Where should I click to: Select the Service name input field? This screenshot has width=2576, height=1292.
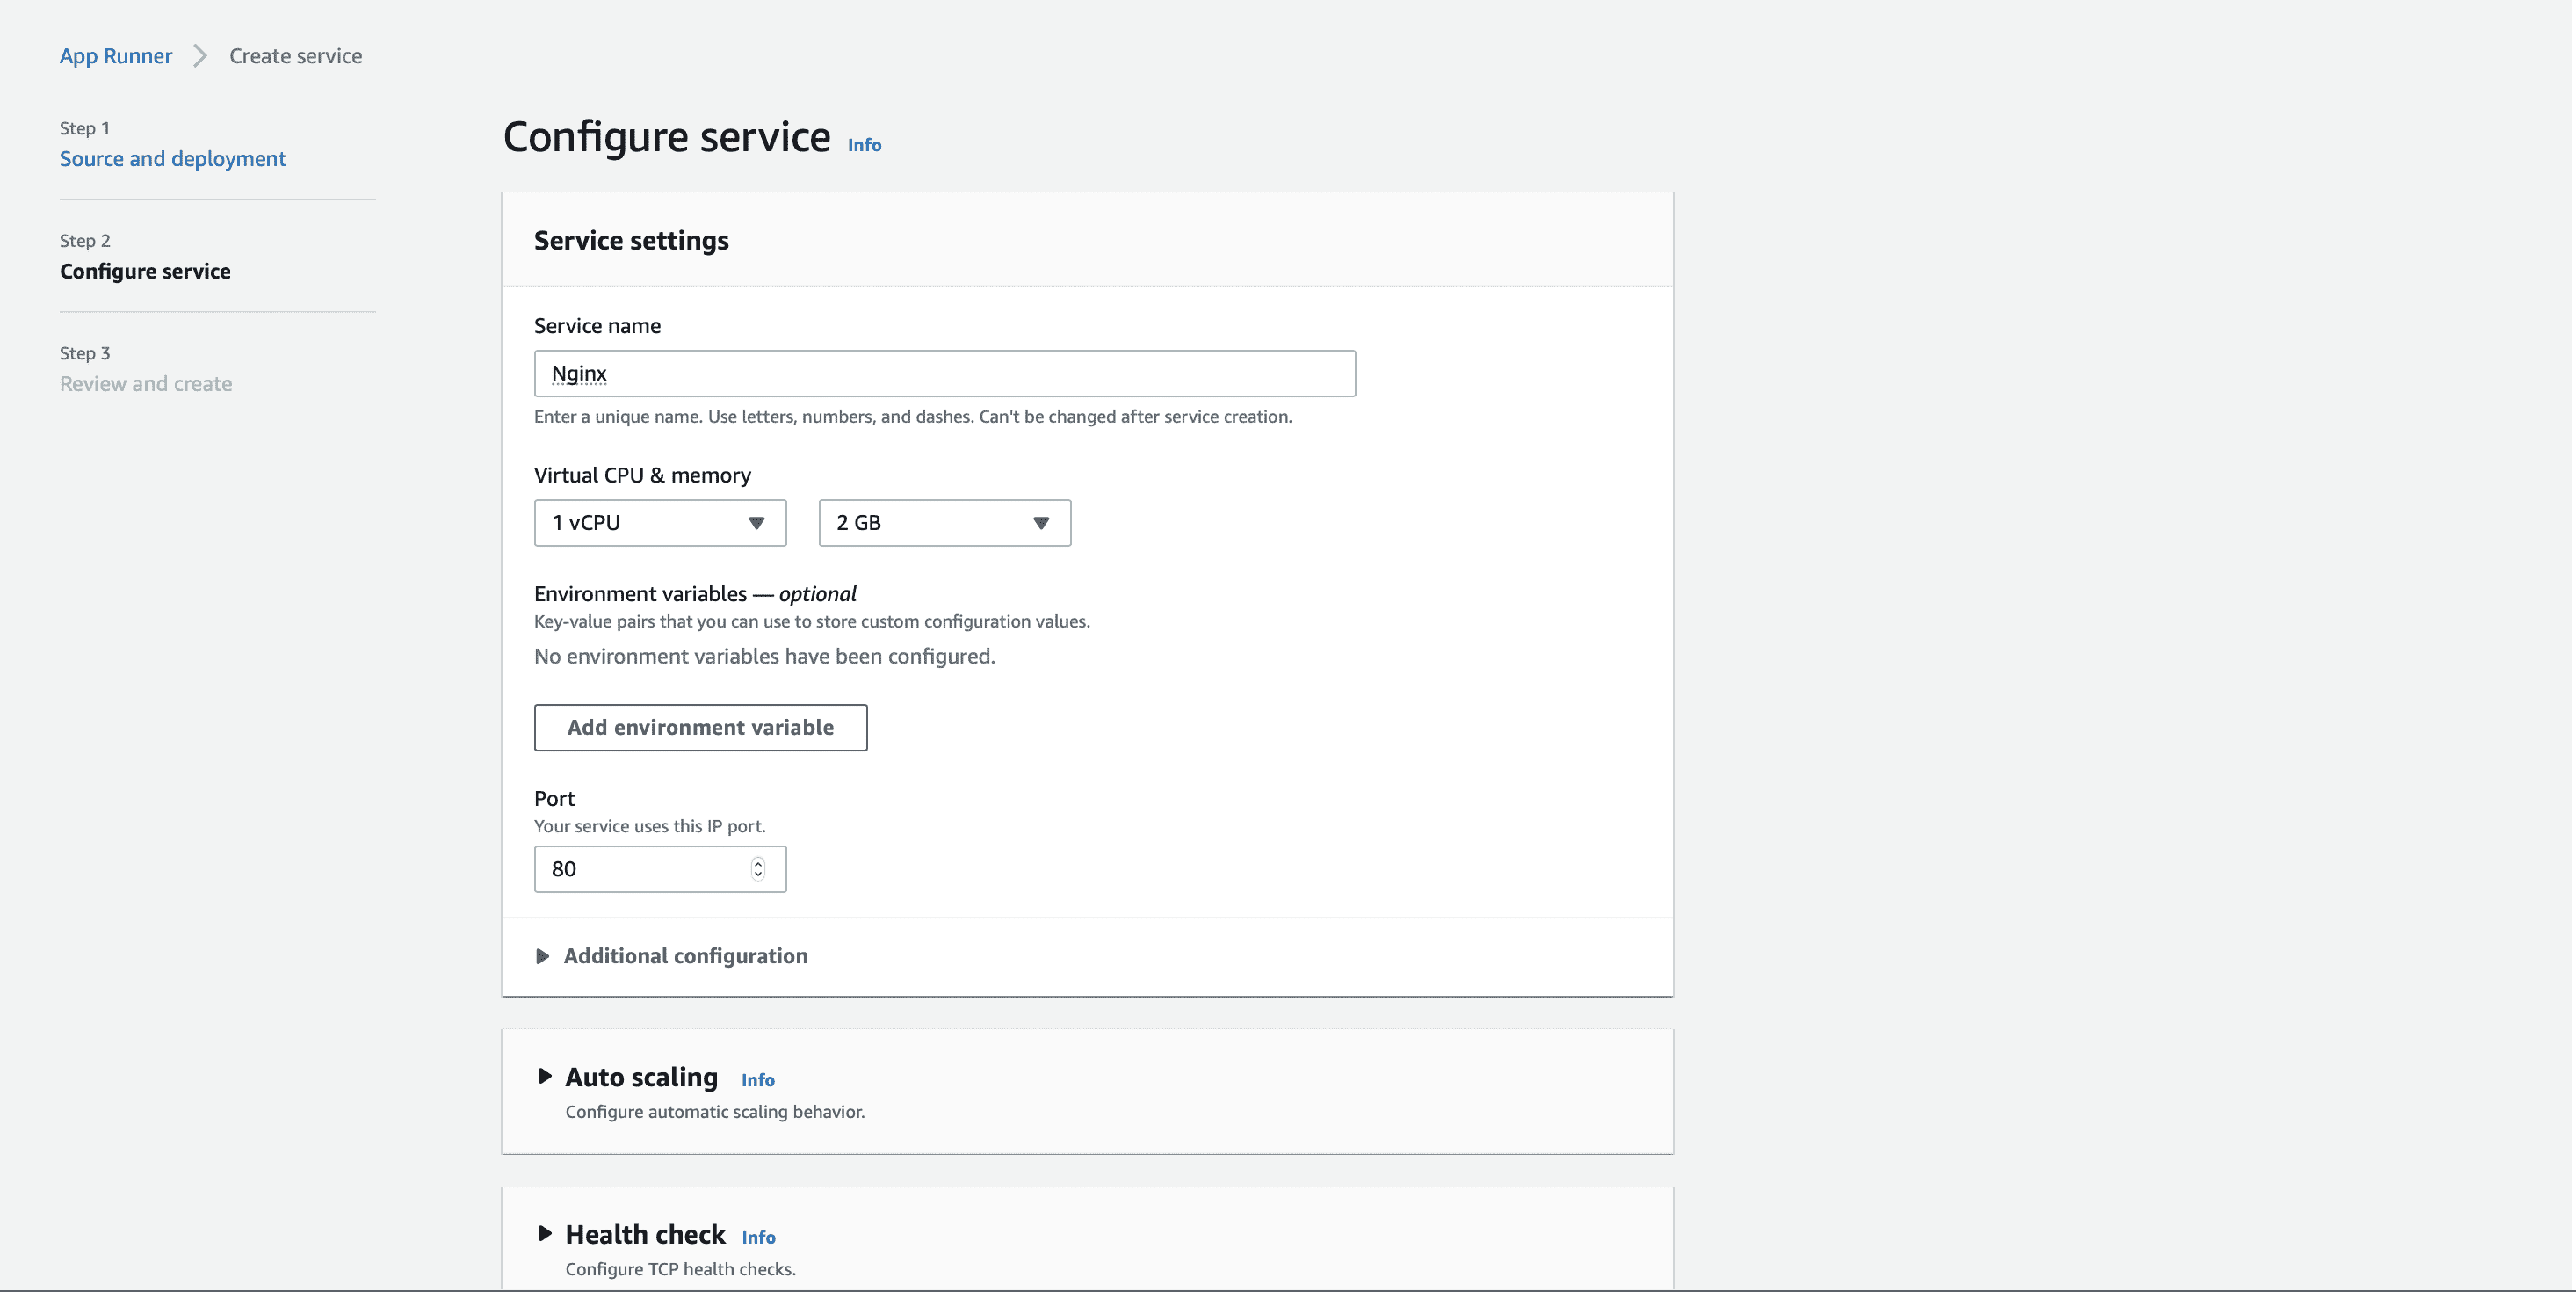coord(945,373)
